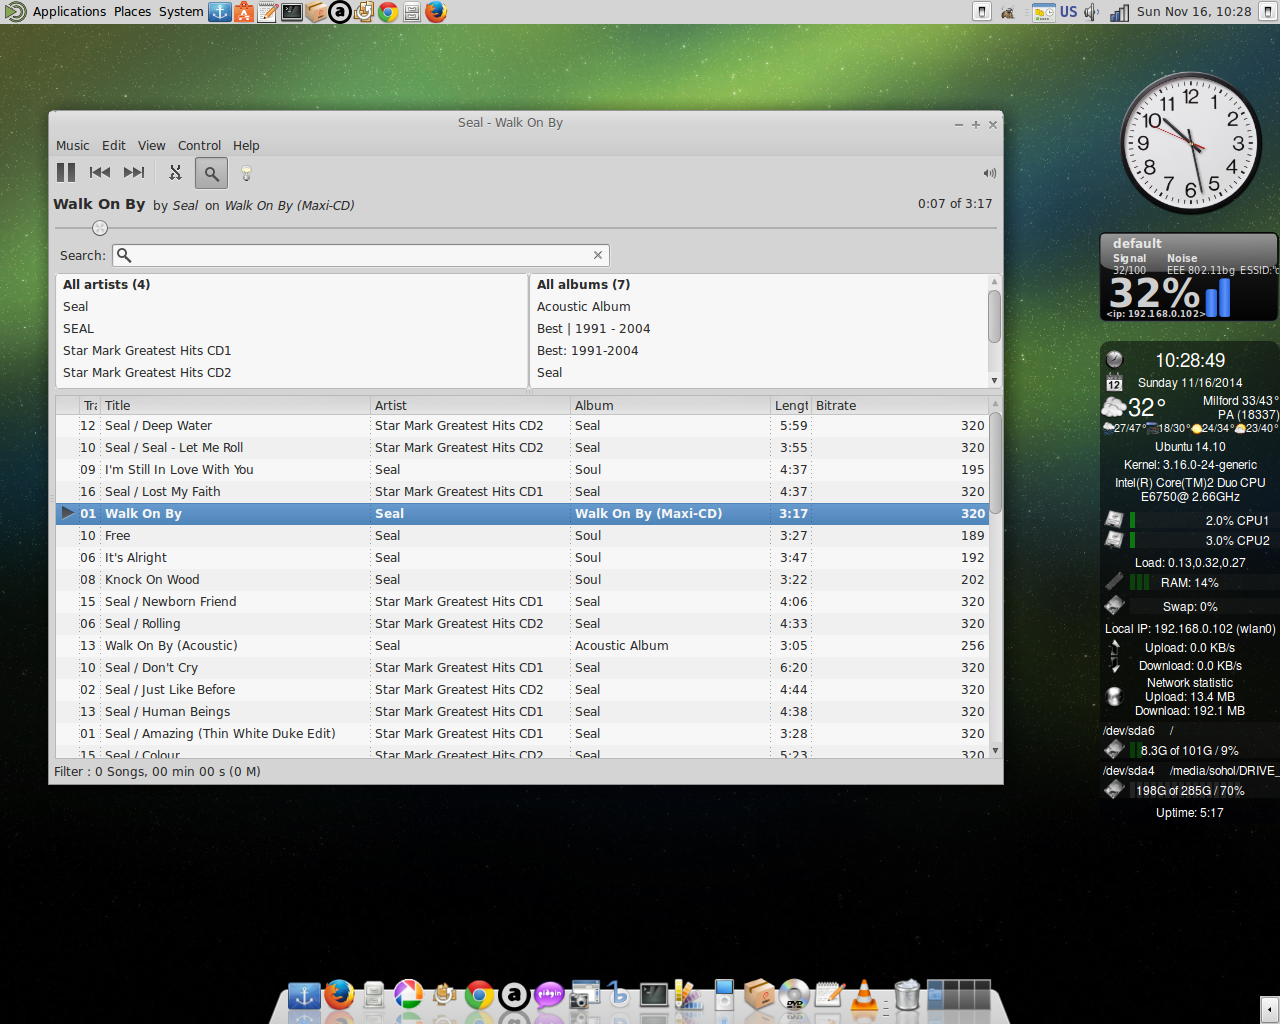
Task: Select song Walk On By (Acoustic)
Action: 522,646
